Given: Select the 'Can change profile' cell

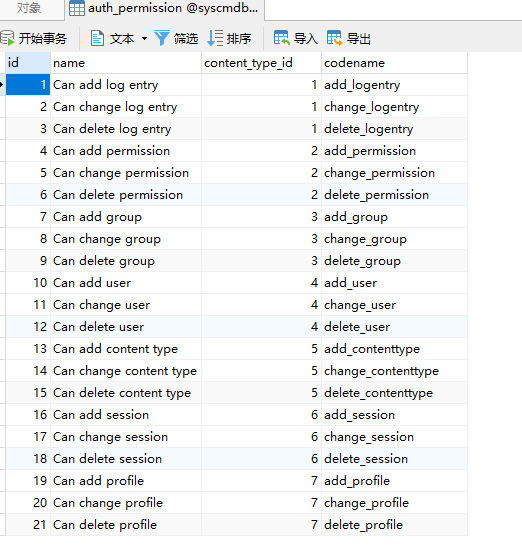Looking at the screenshot, I should pos(126,503).
